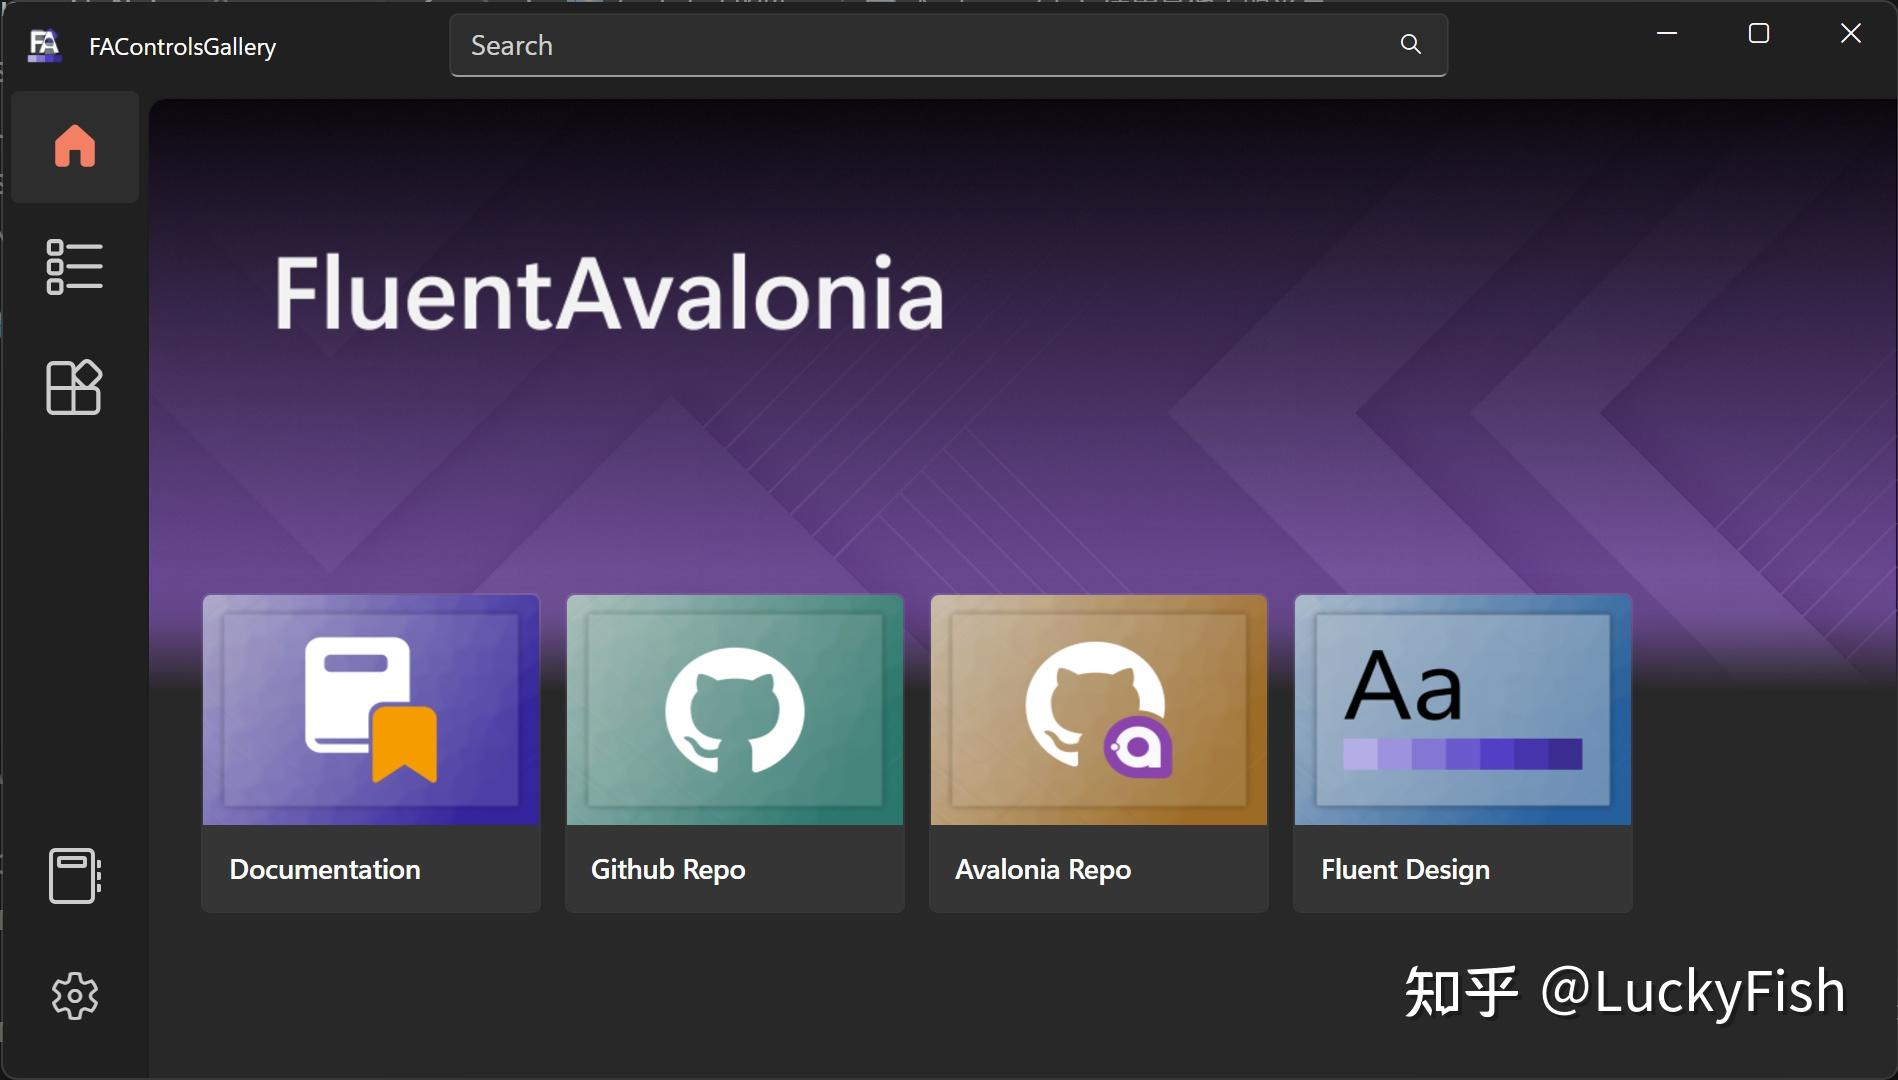Viewport: 1898px width, 1080px height.
Task: Select the Aa typography icon on Fluent Design card
Action: tap(1400, 685)
